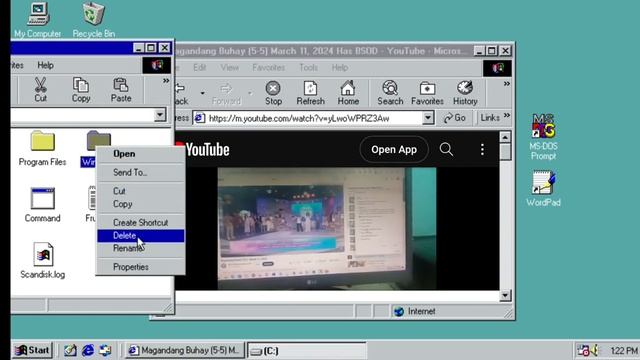Expand Explorer toolbar overflow chevron

166,81
